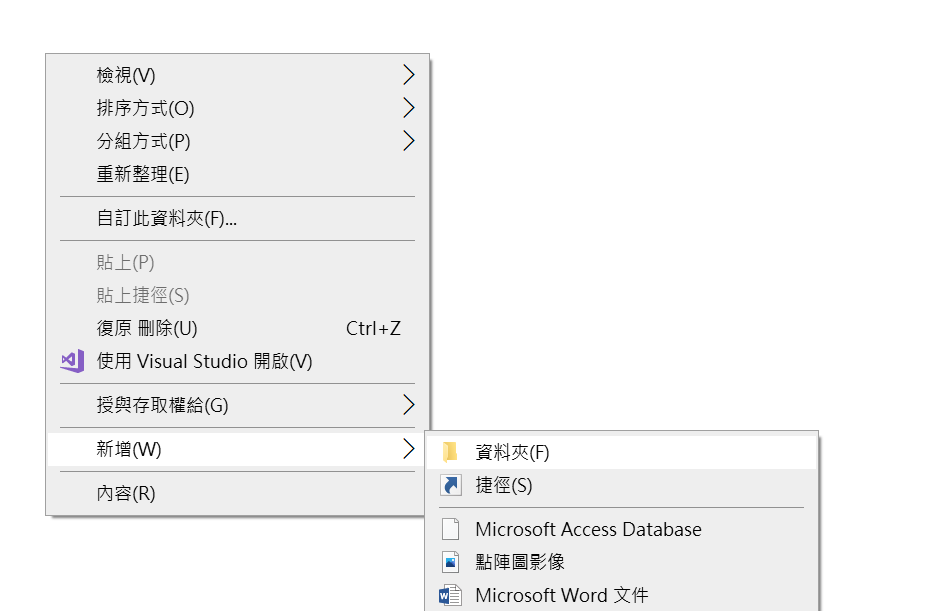The height and width of the screenshot is (611, 934).
Task: Expand the 授與存取權給(G) submenu arrow
Action: pyautogui.click(x=409, y=404)
